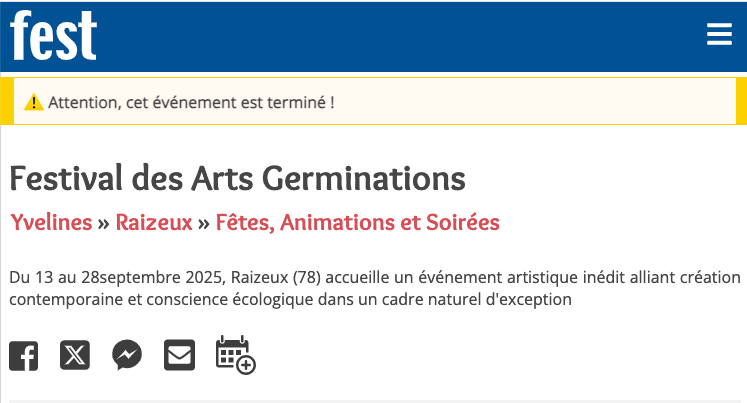
Task: Share event via Messenger icon
Action: tap(127, 355)
